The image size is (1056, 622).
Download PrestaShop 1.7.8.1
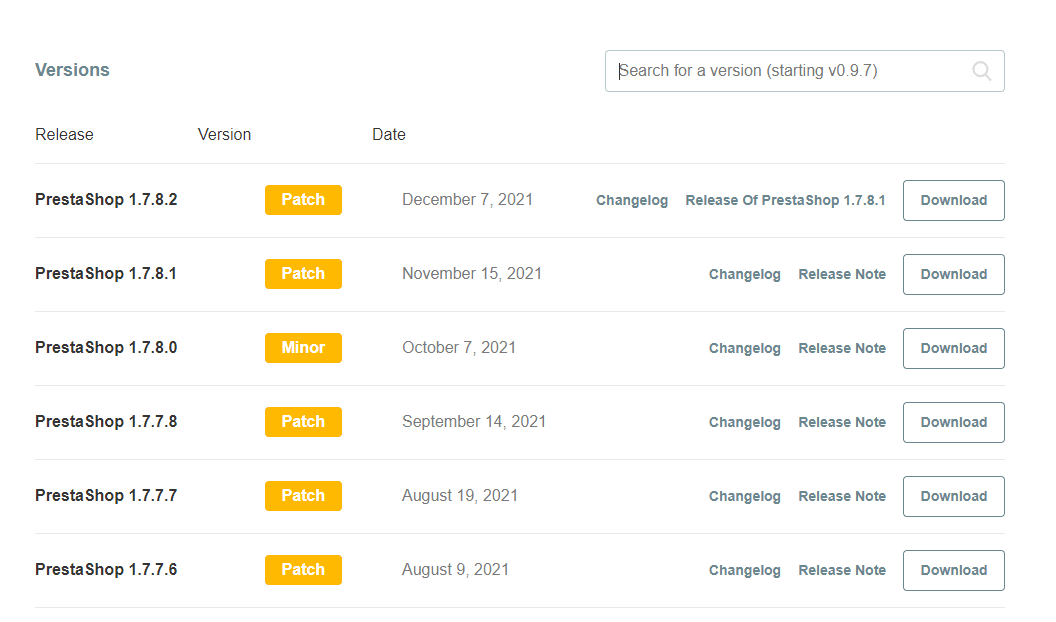point(953,274)
